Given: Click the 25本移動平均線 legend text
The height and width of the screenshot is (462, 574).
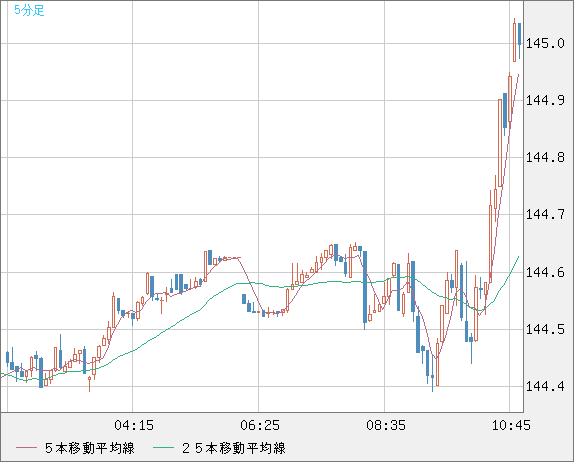Looking at the screenshot, I should coord(234,448).
